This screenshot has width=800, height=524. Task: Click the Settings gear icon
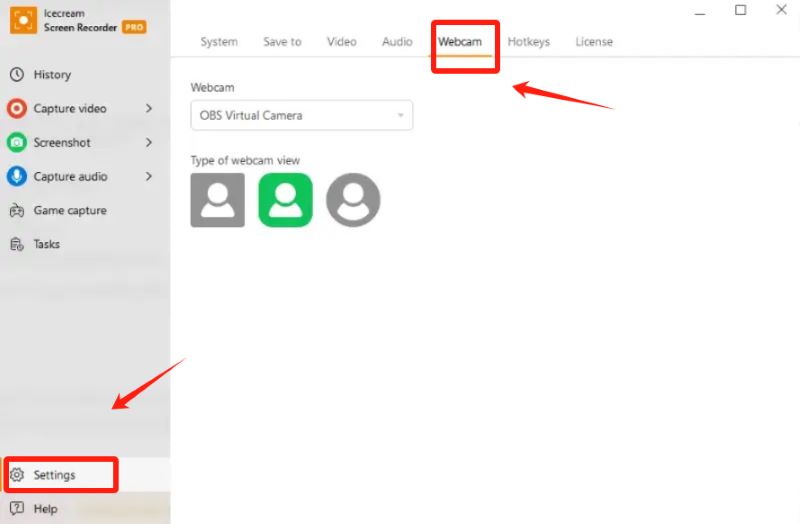[x=17, y=475]
